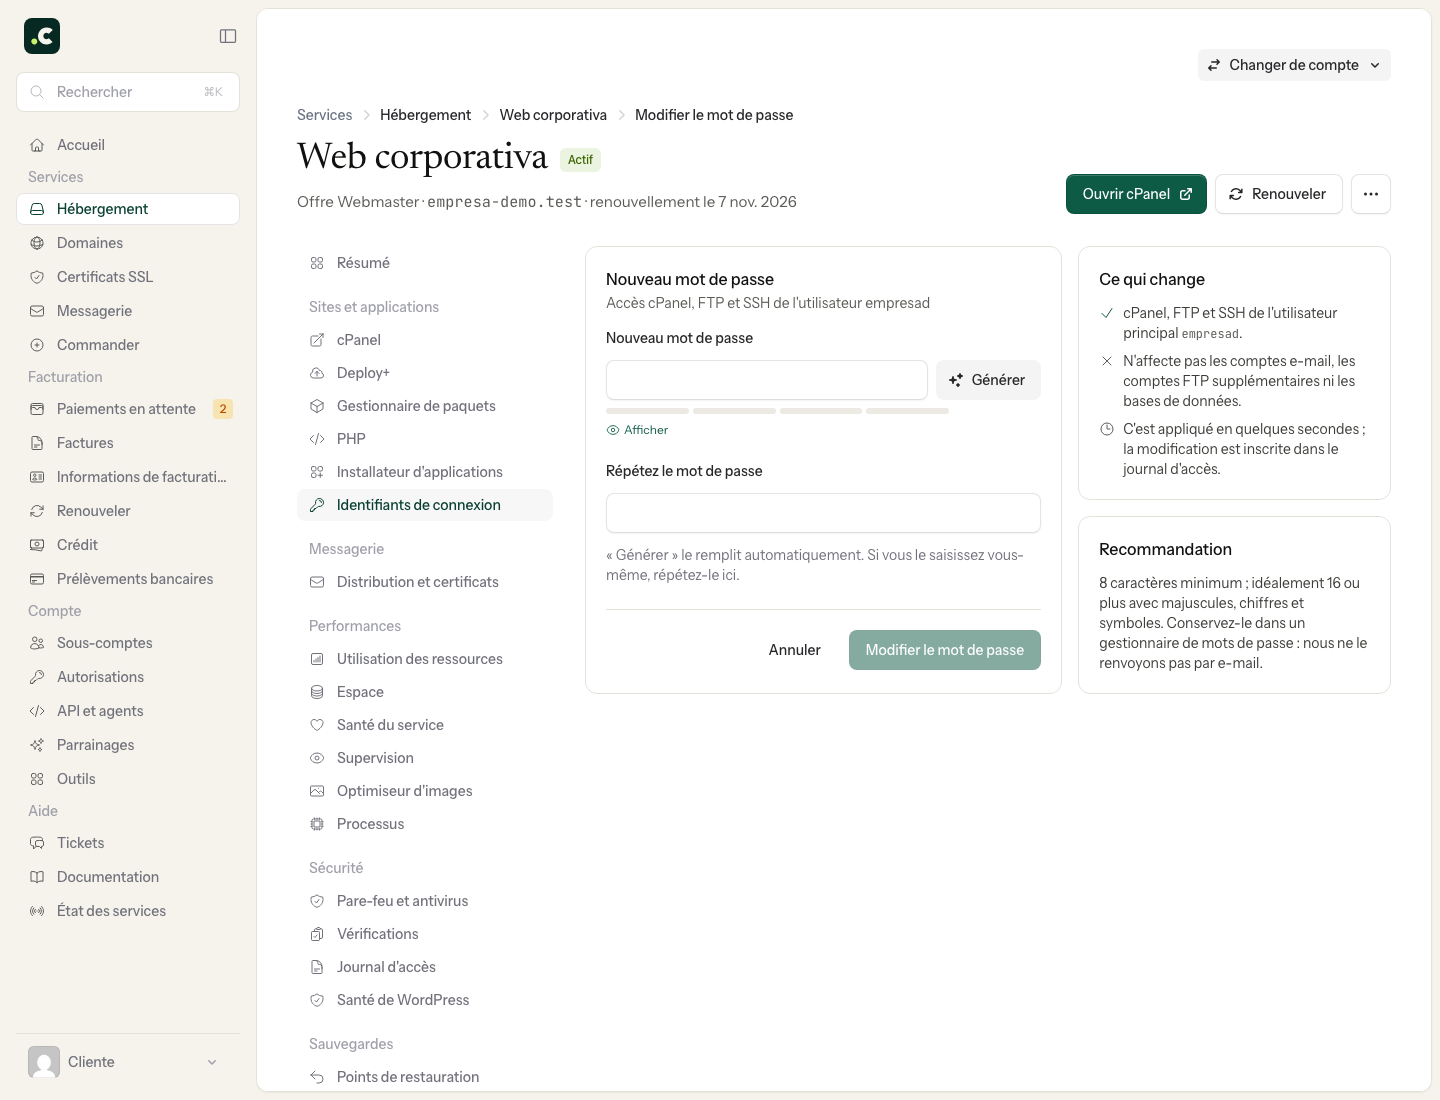Focus the Répétez le mot de passe field
This screenshot has height=1100, width=1440.
pyautogui.click(x=823, y=513)
